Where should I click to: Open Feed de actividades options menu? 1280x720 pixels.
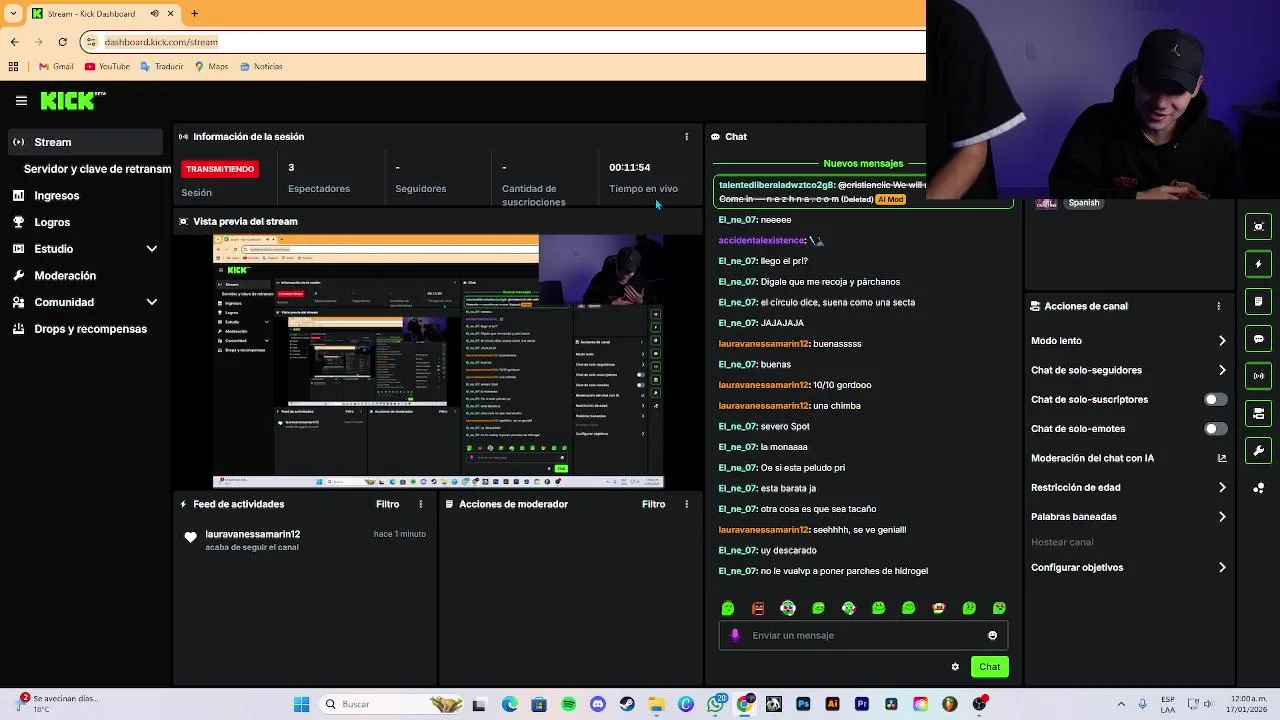point(420,504)
